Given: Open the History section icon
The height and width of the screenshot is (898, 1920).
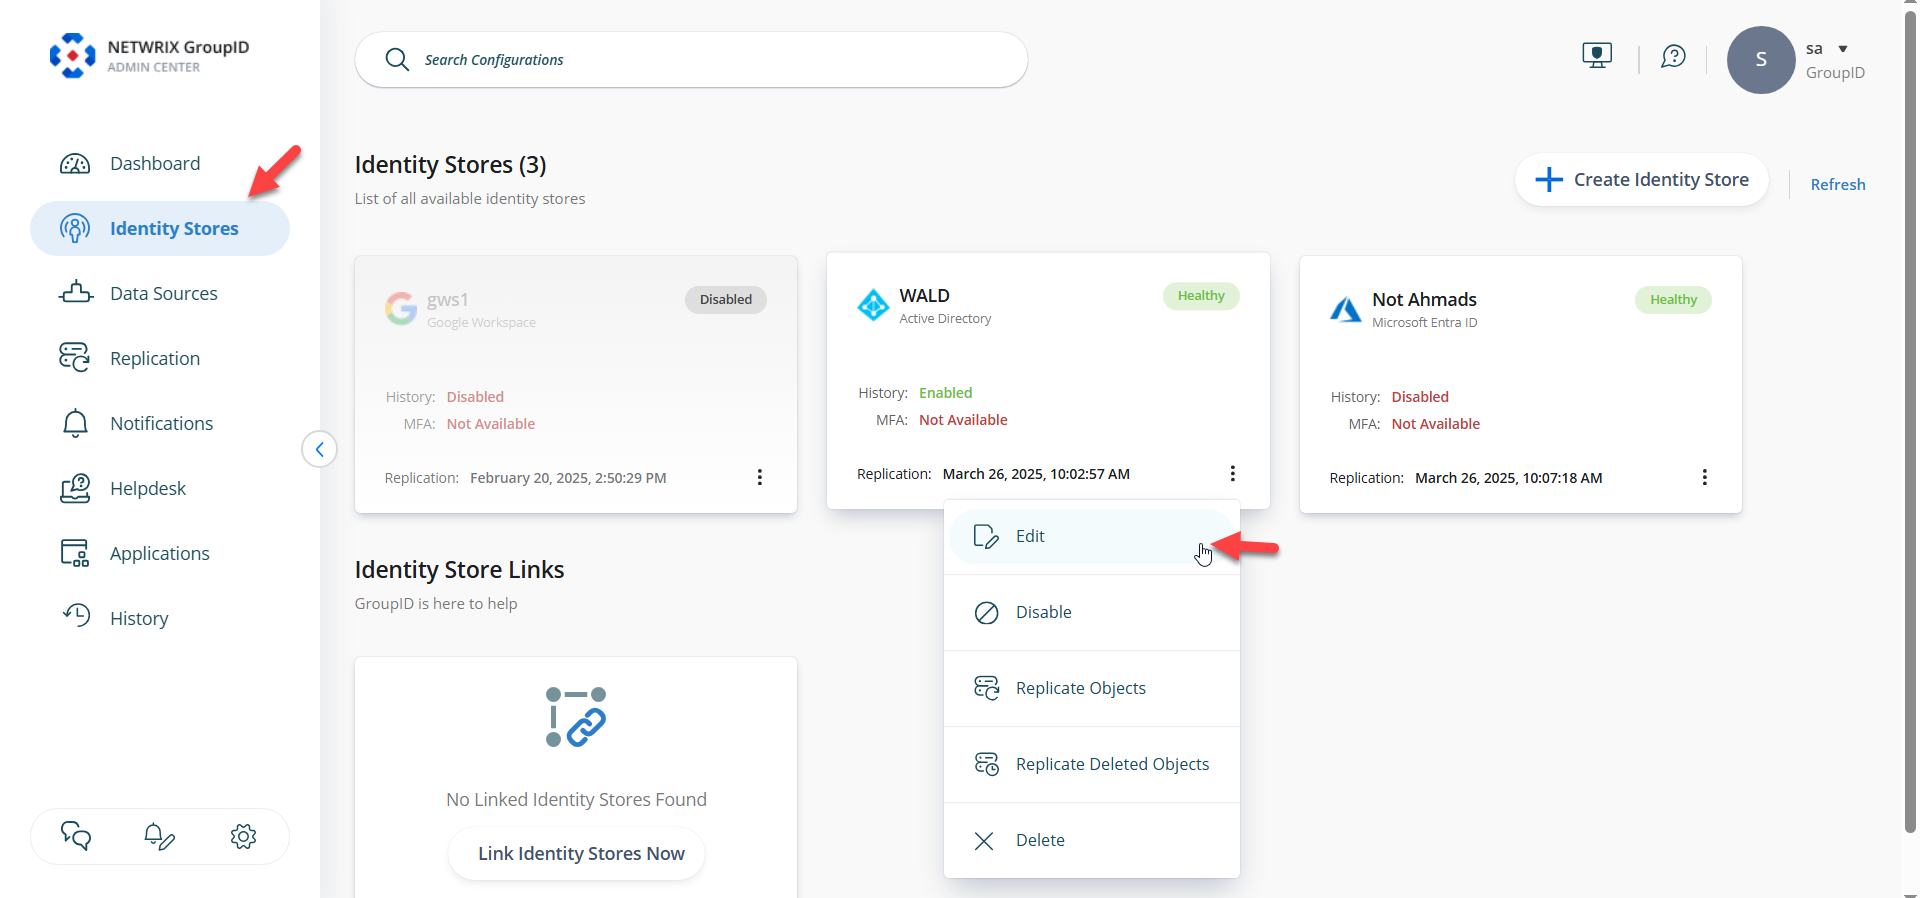Looking at the screenshot, I should [x=76, y=616].
